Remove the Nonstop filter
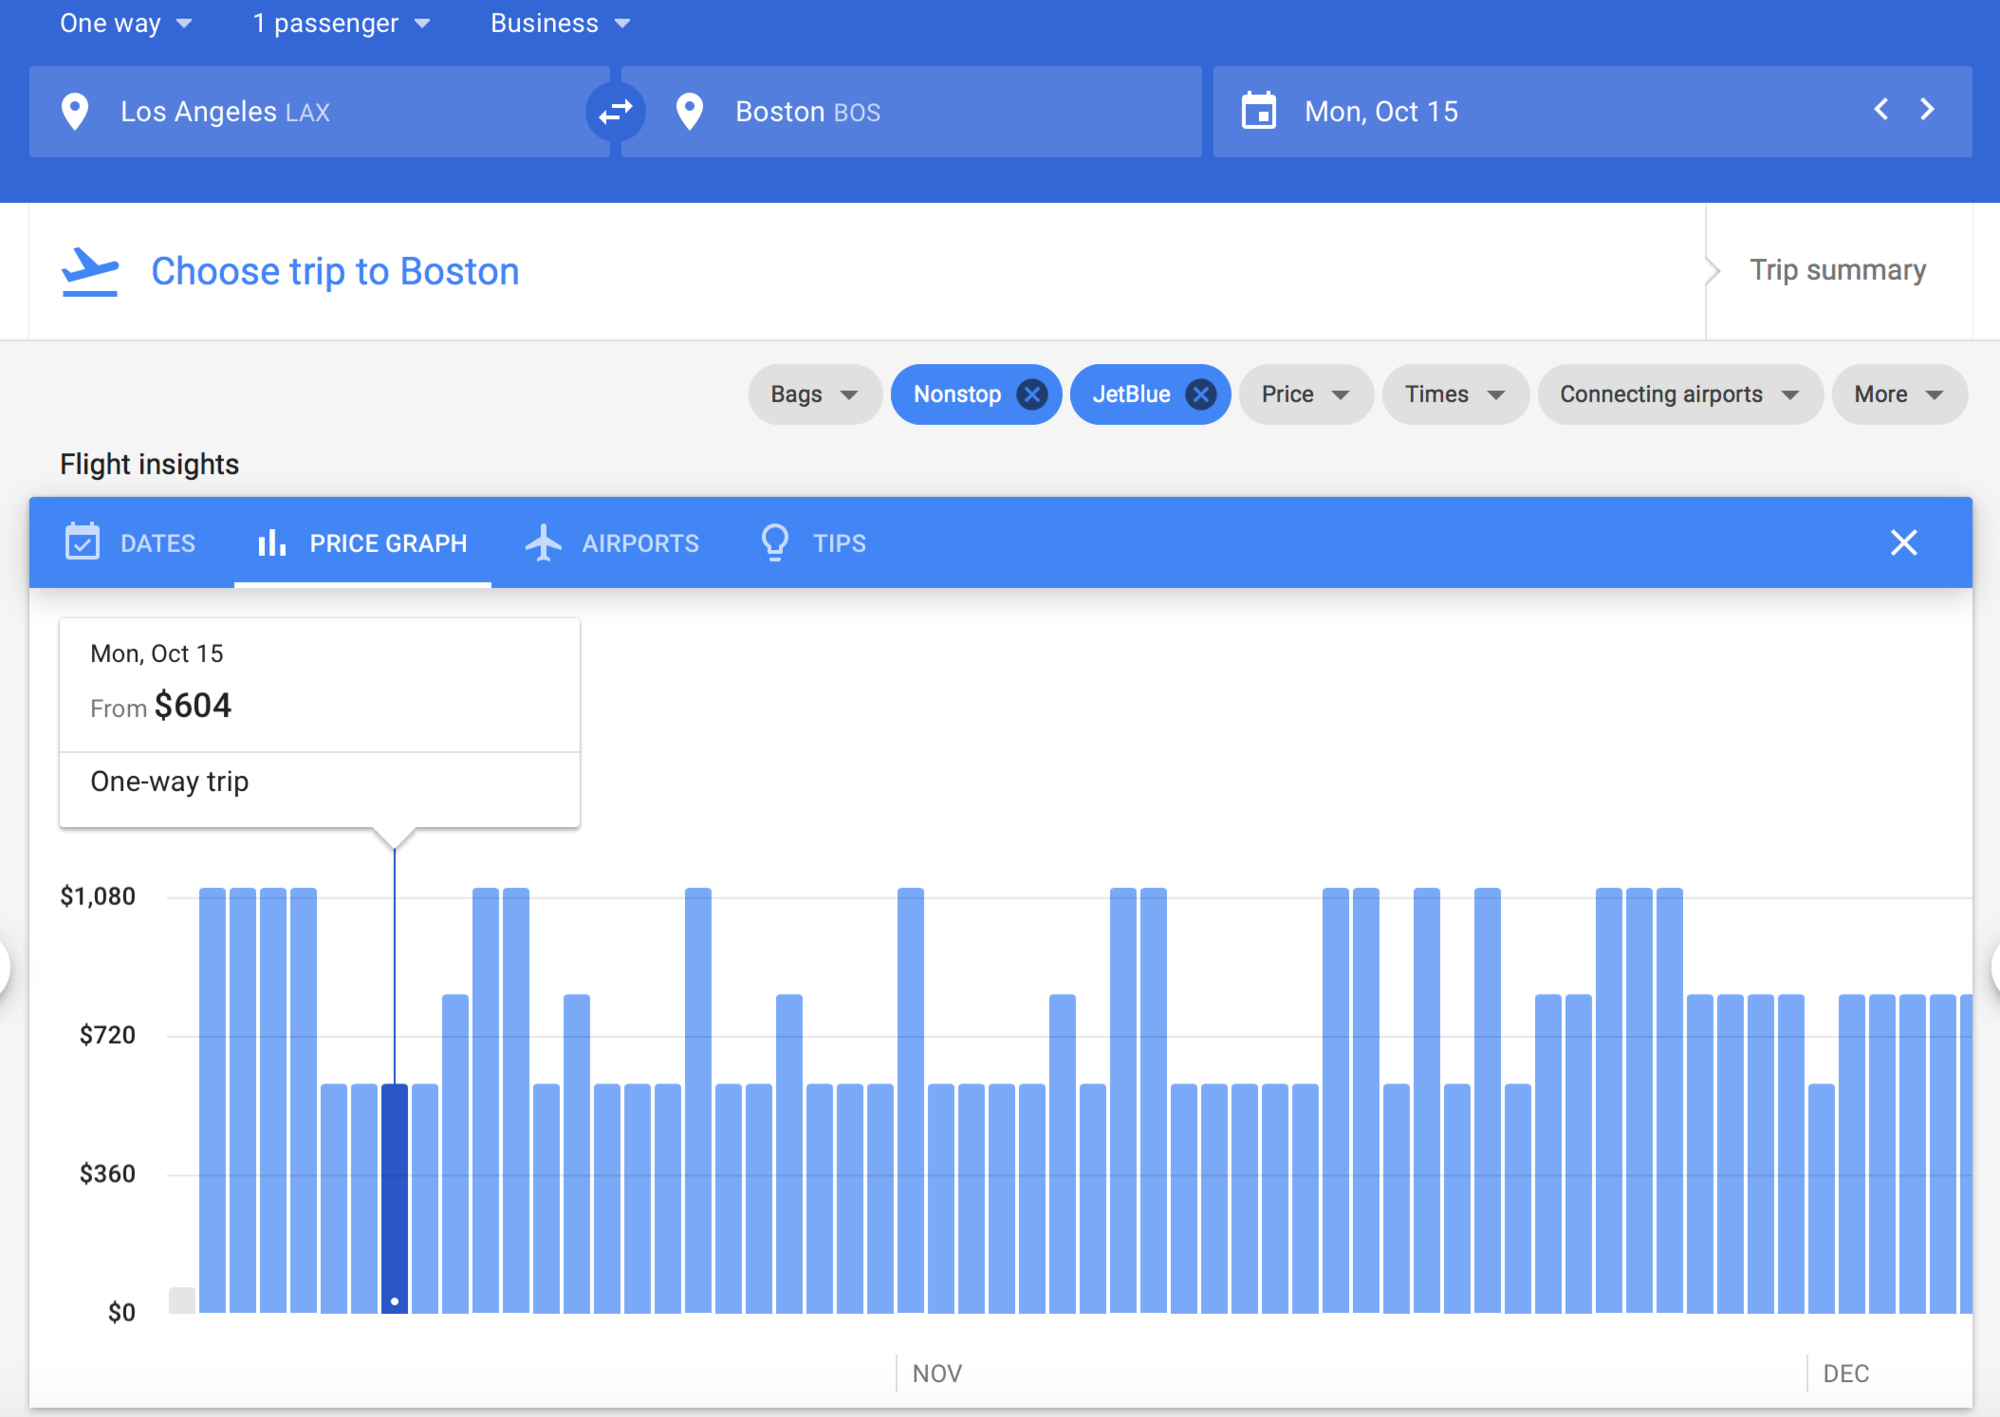2000x1417 pixels. [x=1032, y=395]
